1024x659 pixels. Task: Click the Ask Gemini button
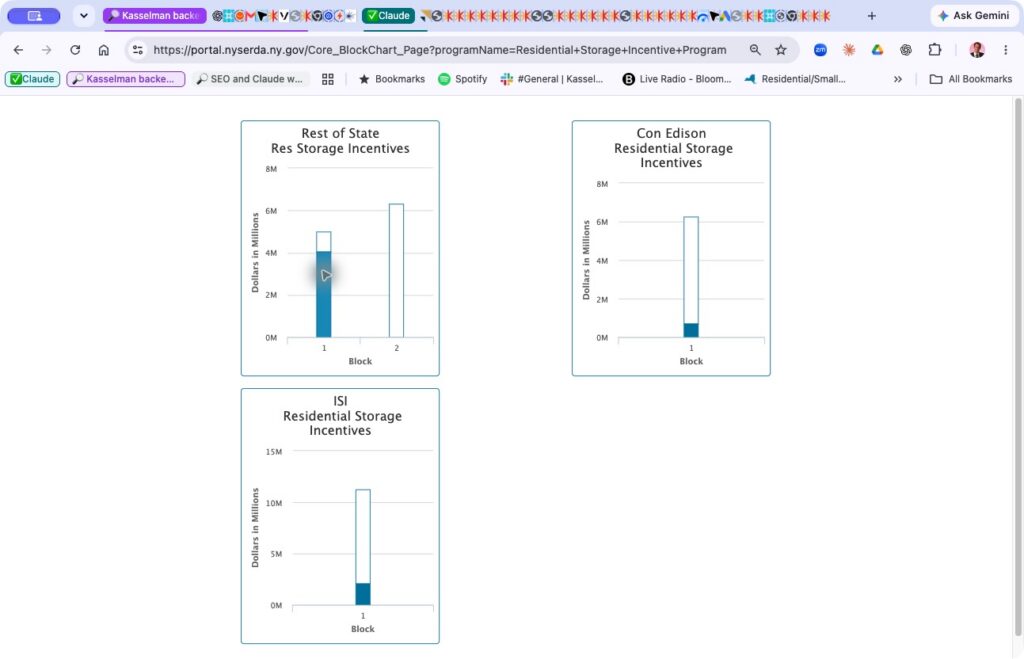coord(973,16)
